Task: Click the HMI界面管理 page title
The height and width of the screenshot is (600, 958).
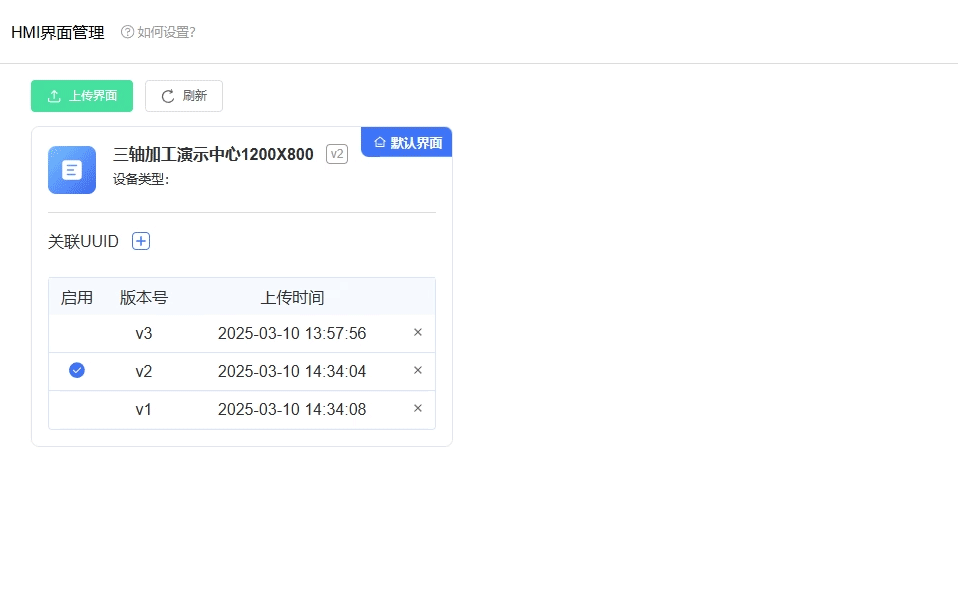Action: tap(58, 32)
